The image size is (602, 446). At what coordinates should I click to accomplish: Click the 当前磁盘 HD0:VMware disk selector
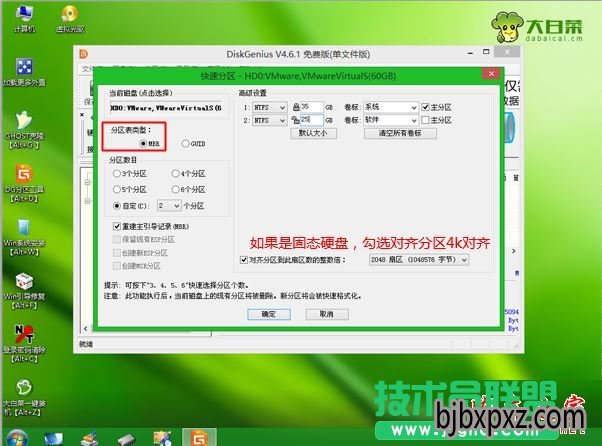pyautogui.click(x=166, y=108)
